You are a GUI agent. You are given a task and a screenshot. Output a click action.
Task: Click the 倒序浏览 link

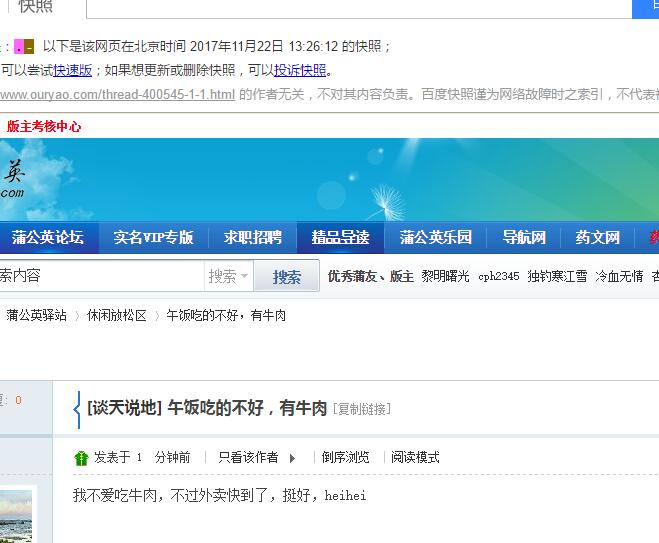pyautogui.click(x=345, y=457)
